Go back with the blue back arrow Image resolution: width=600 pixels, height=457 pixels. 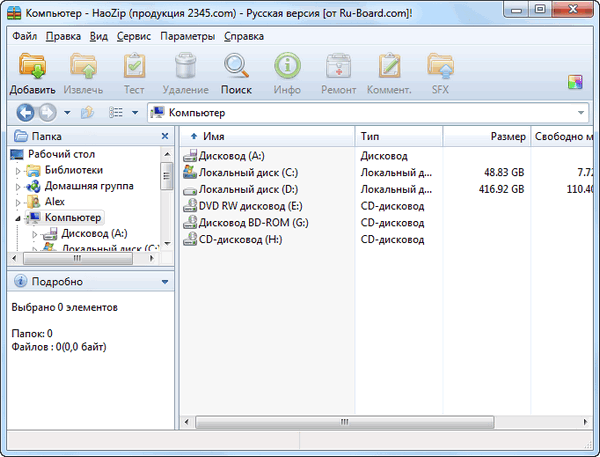[27, 112]
